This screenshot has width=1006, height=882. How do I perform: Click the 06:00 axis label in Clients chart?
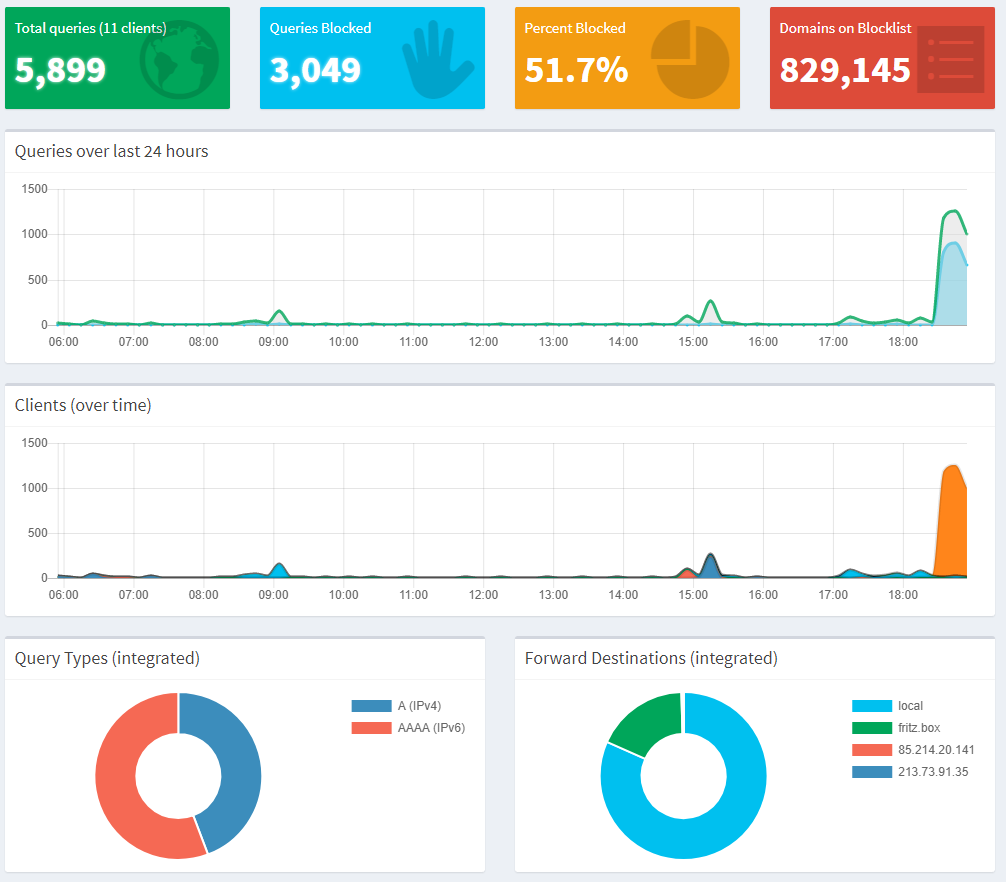[64, 595]
